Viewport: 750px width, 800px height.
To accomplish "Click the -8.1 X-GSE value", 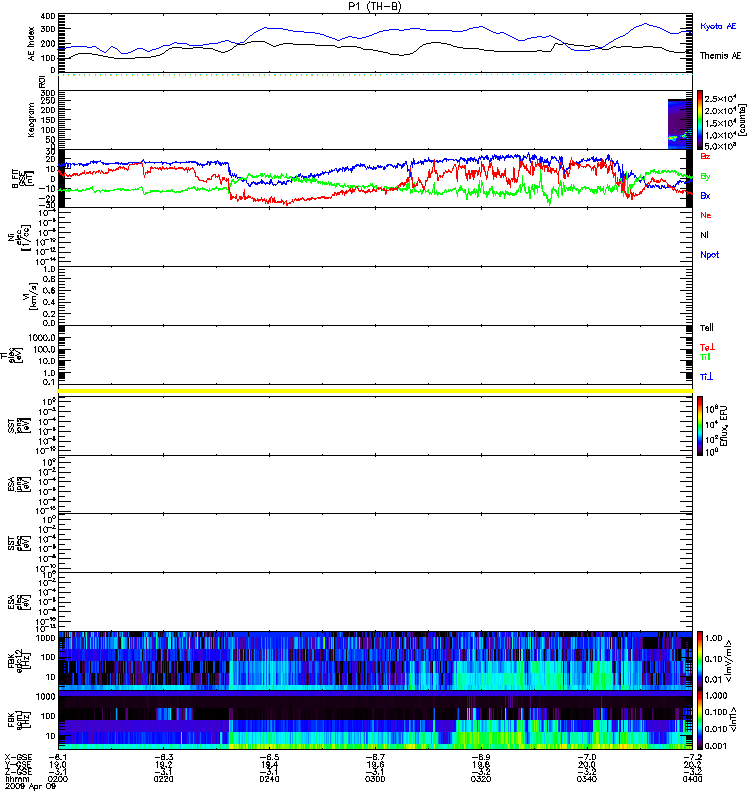I will pyautogui.click(x=58, y=758).
